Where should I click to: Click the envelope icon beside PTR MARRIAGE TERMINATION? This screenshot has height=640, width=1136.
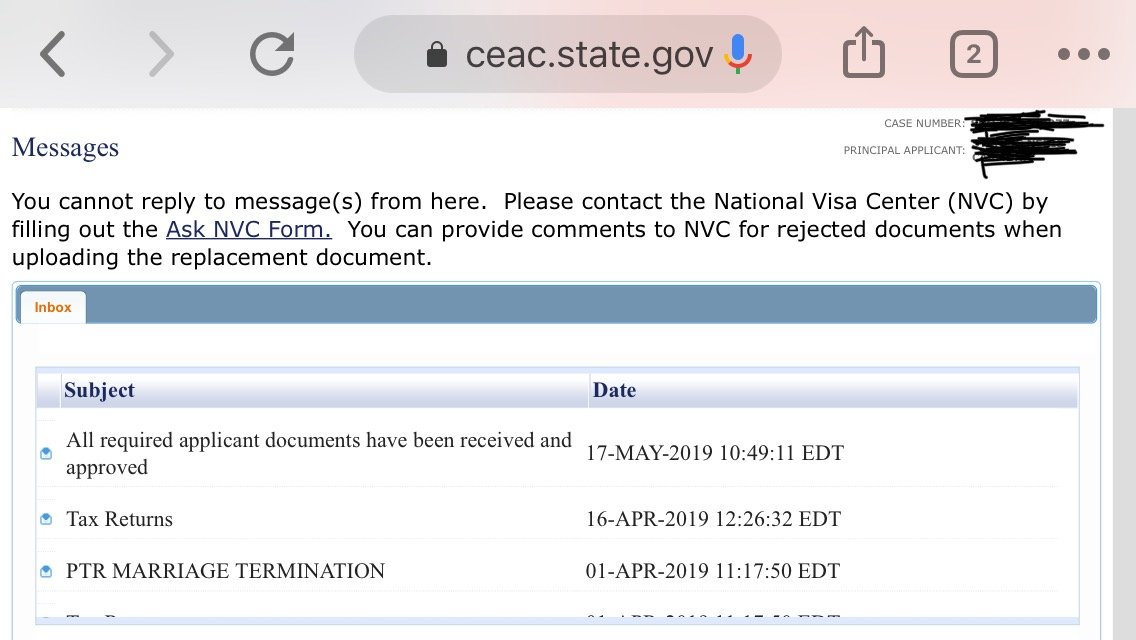click(46, 571)
